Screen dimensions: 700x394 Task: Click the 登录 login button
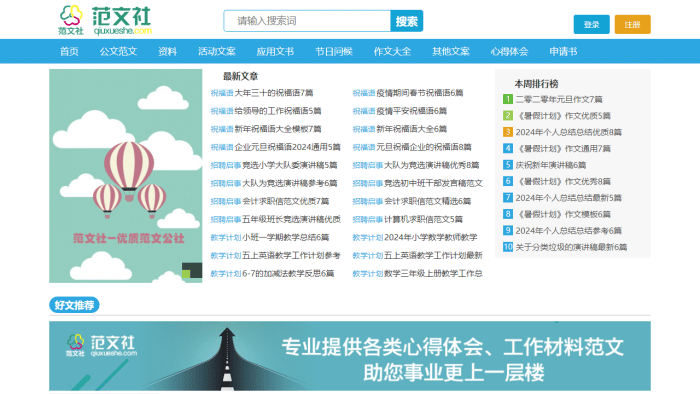[592, 25]
